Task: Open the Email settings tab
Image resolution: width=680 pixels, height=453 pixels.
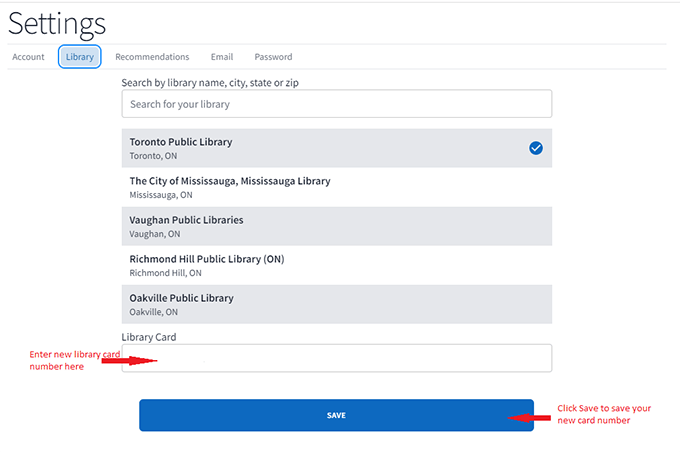Action: 221,57
